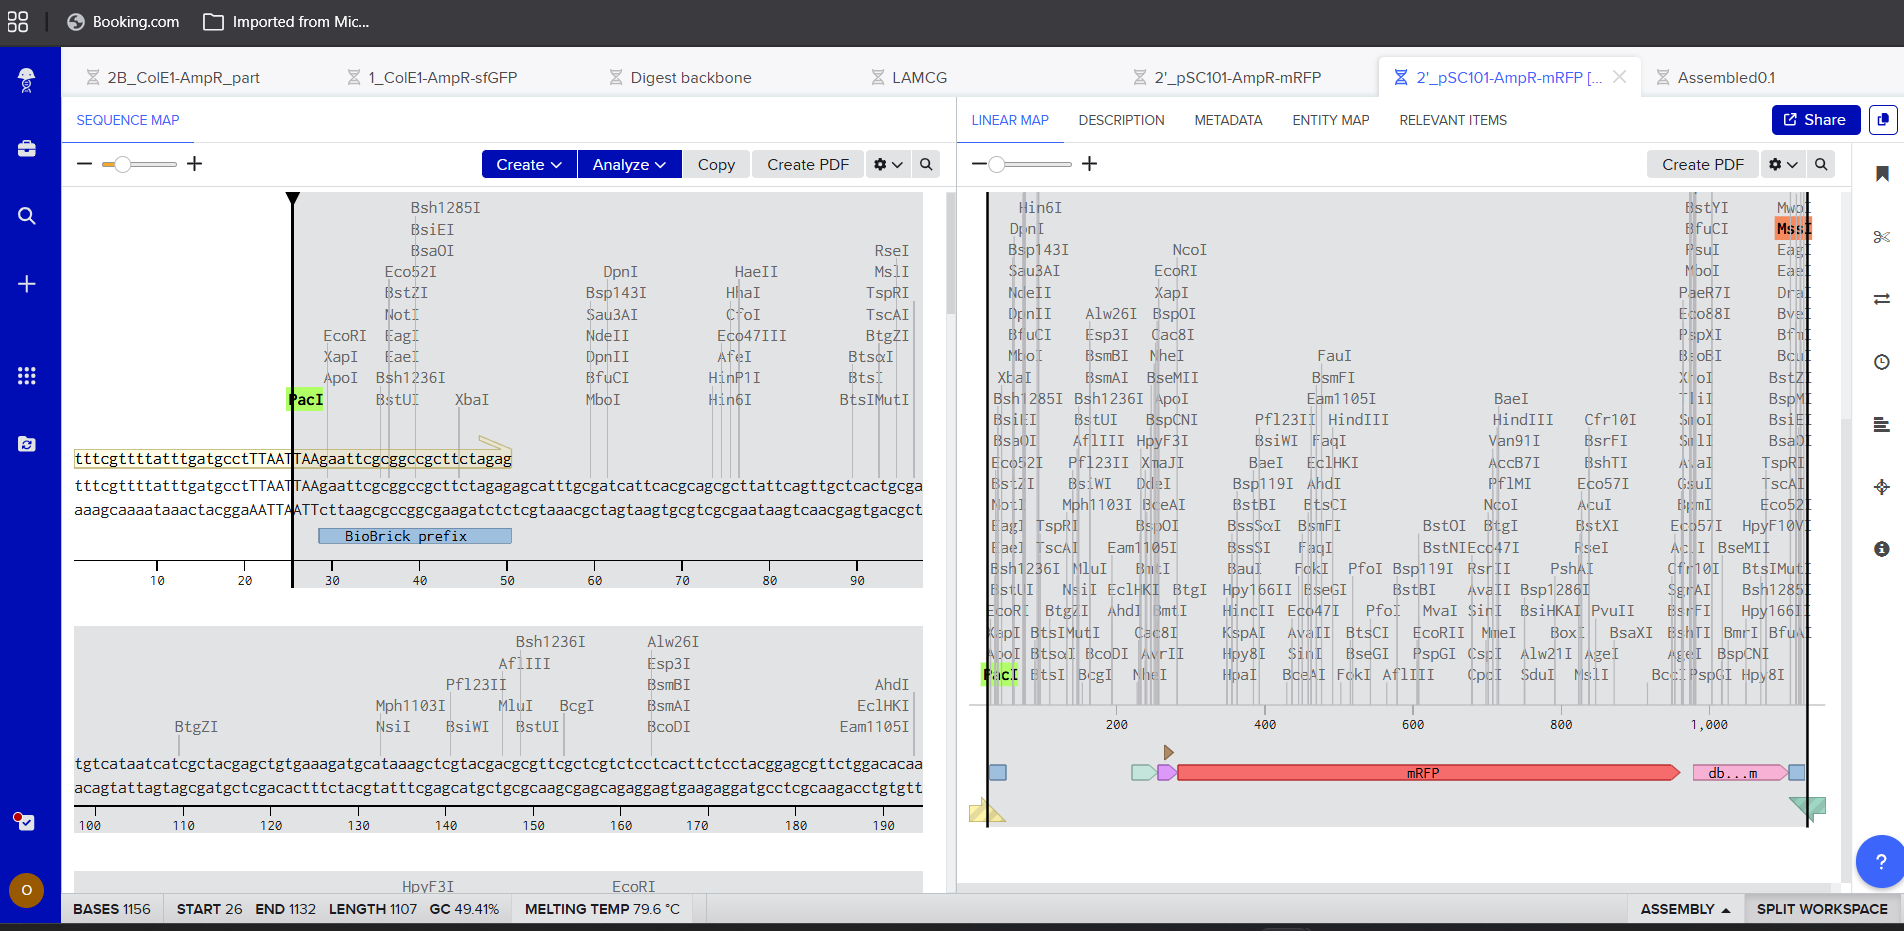Open the bookmark icon in right sidebar
Viewport: 1904px width, 931px height.
pos(1881,174)
